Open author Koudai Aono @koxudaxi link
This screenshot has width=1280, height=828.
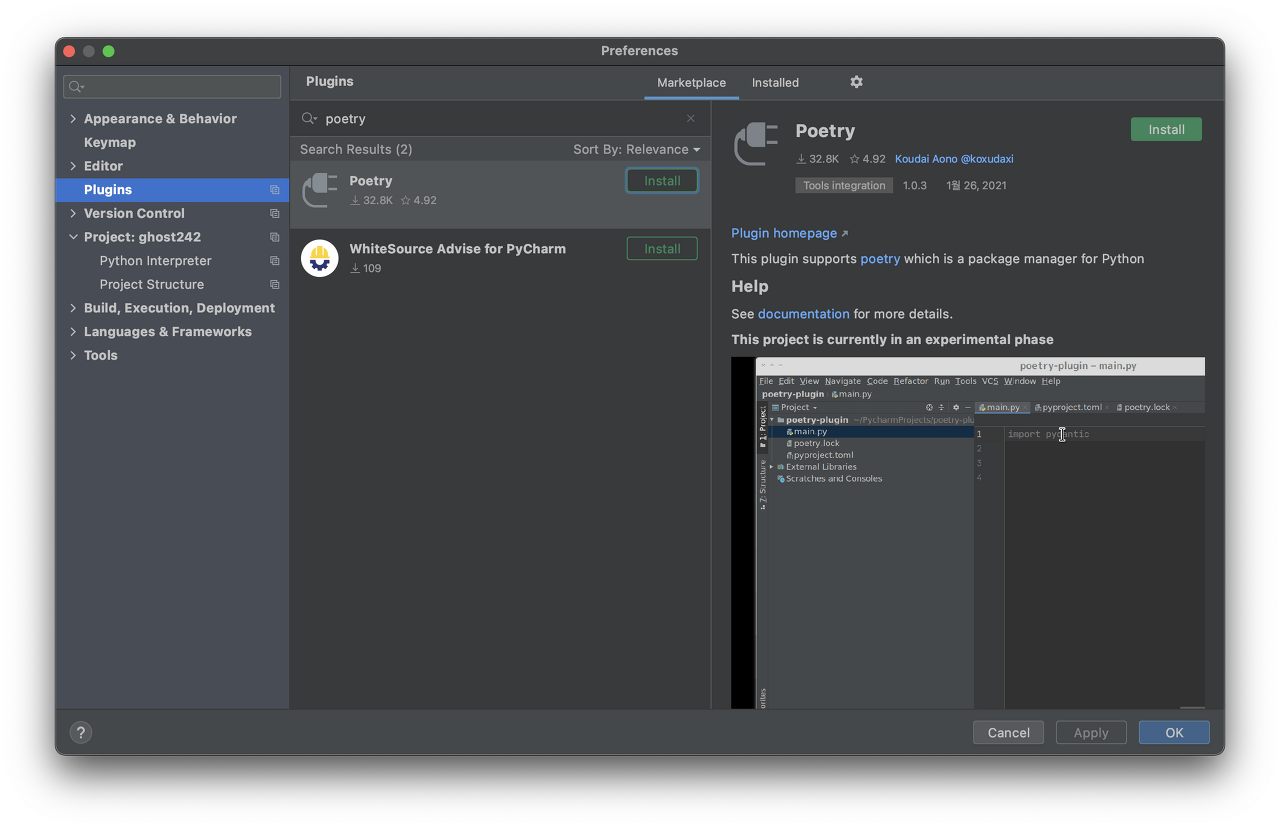click(954, 159)
